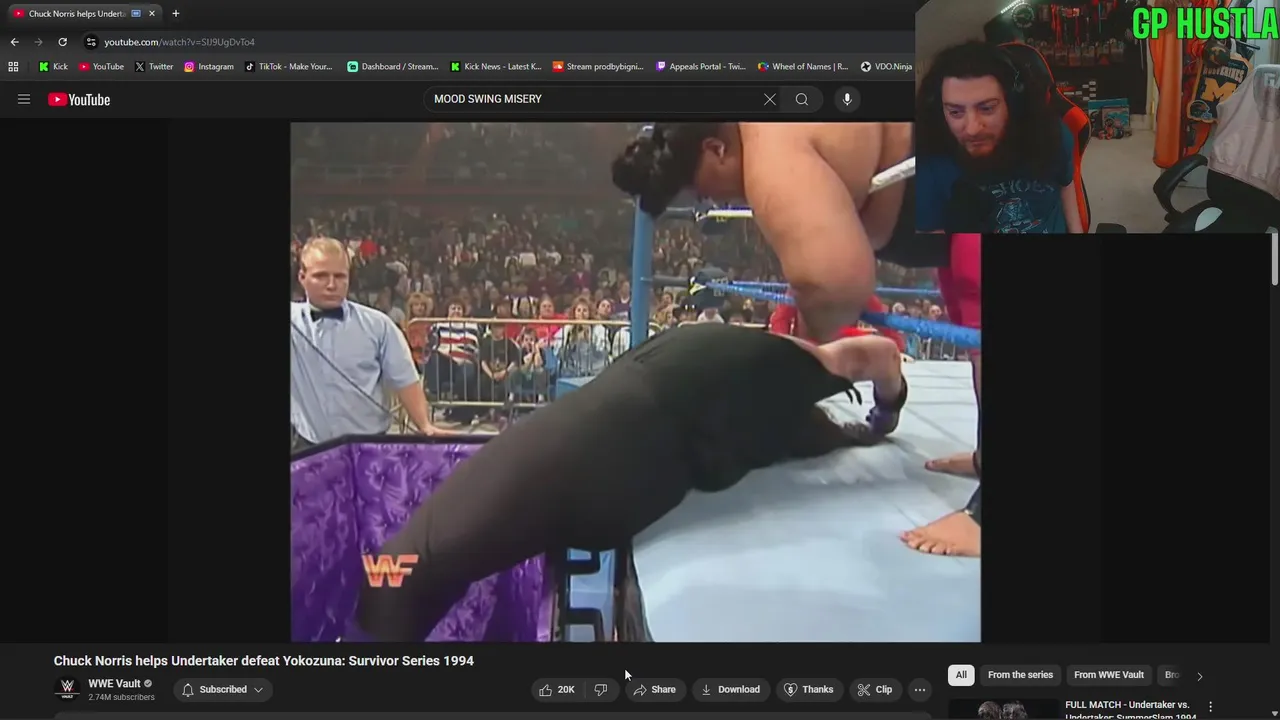Open the YouTube guide hamburger menu
Screen dimensions: 1280x720
24,99
